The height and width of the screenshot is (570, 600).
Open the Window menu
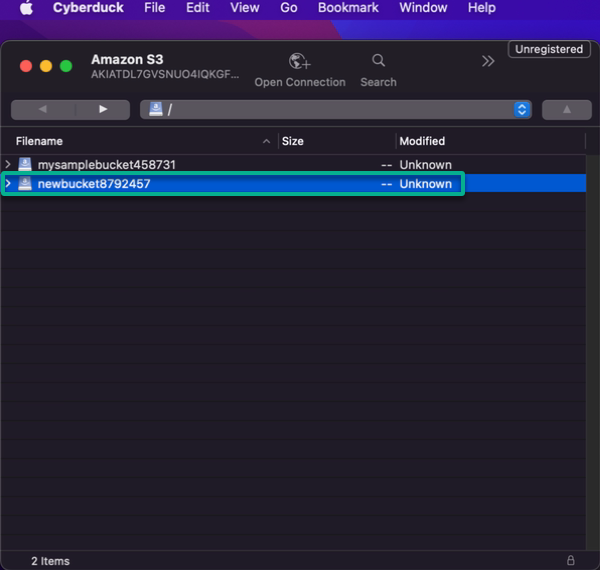pyautogui.click(x=423, y=8)
